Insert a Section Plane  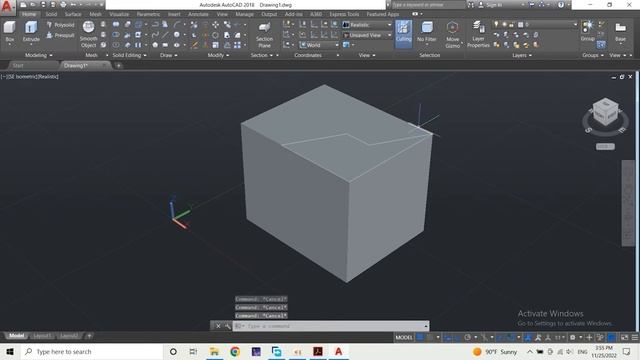(x=264, y=35)
